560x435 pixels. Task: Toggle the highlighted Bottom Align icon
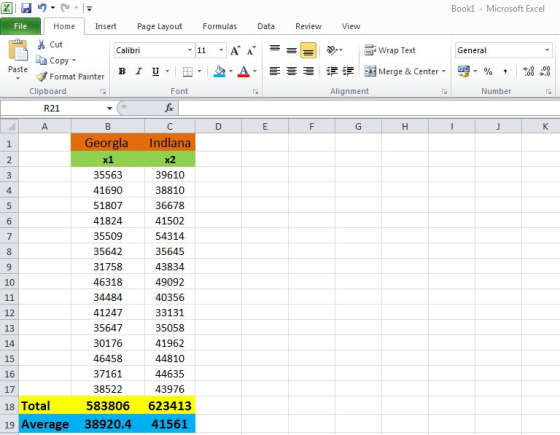point(308,50)
